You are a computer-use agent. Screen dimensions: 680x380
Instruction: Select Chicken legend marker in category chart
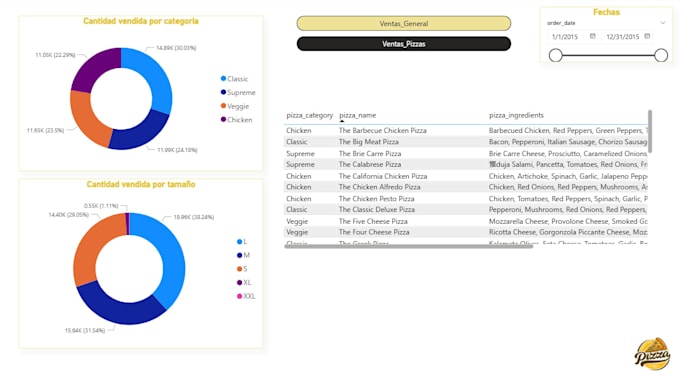(x=223, y=119)
